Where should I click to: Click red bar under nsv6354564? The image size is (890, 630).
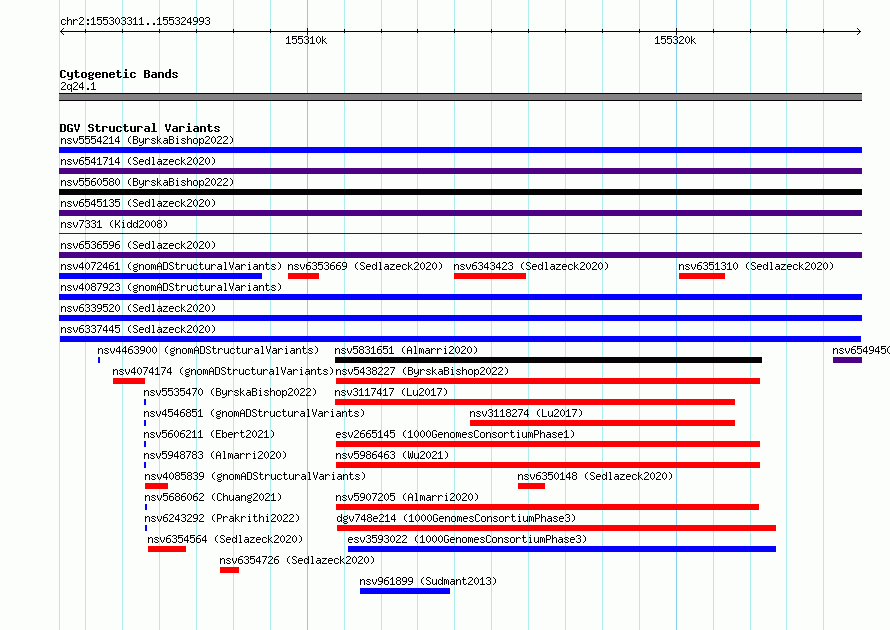tap(167, 549)
